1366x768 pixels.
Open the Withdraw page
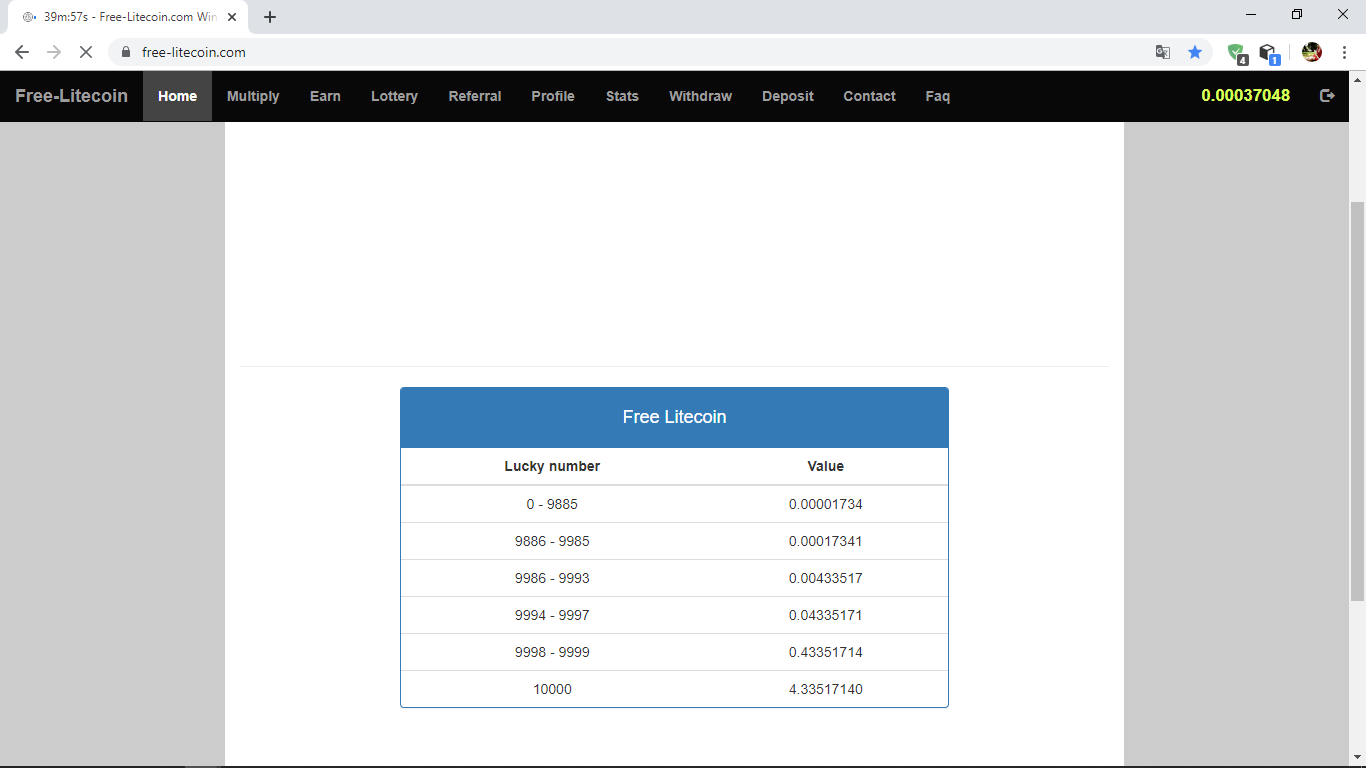coord(700,96)
